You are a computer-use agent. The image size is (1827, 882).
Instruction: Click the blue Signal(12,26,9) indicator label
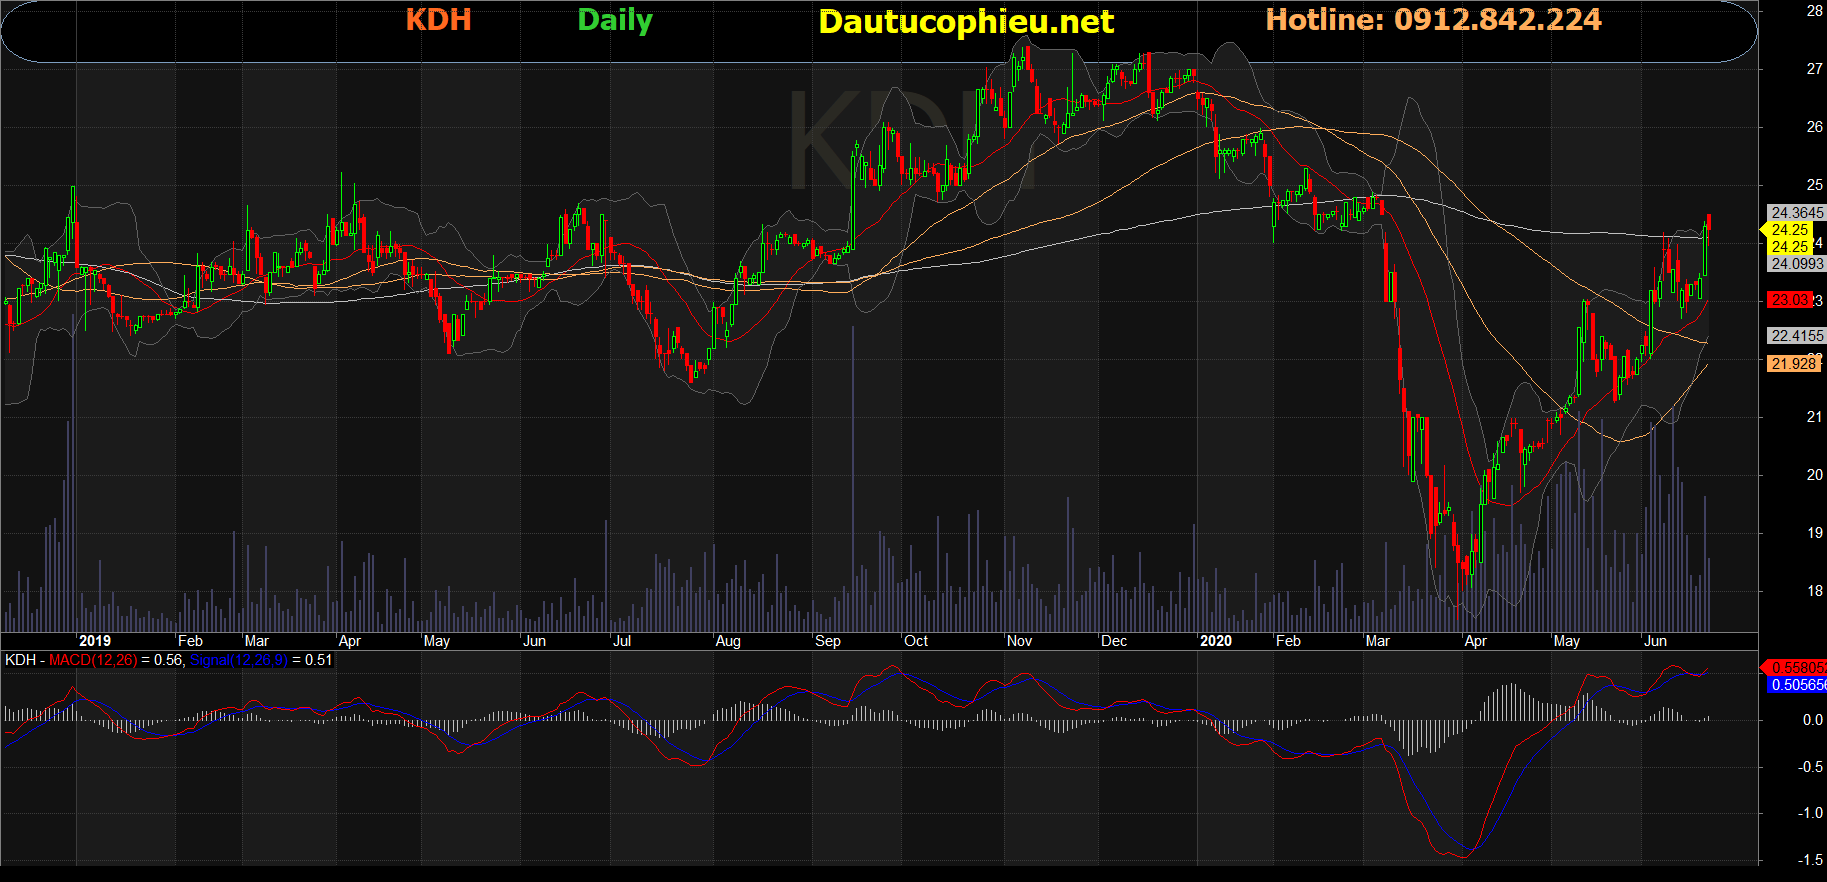click(238, 660)
